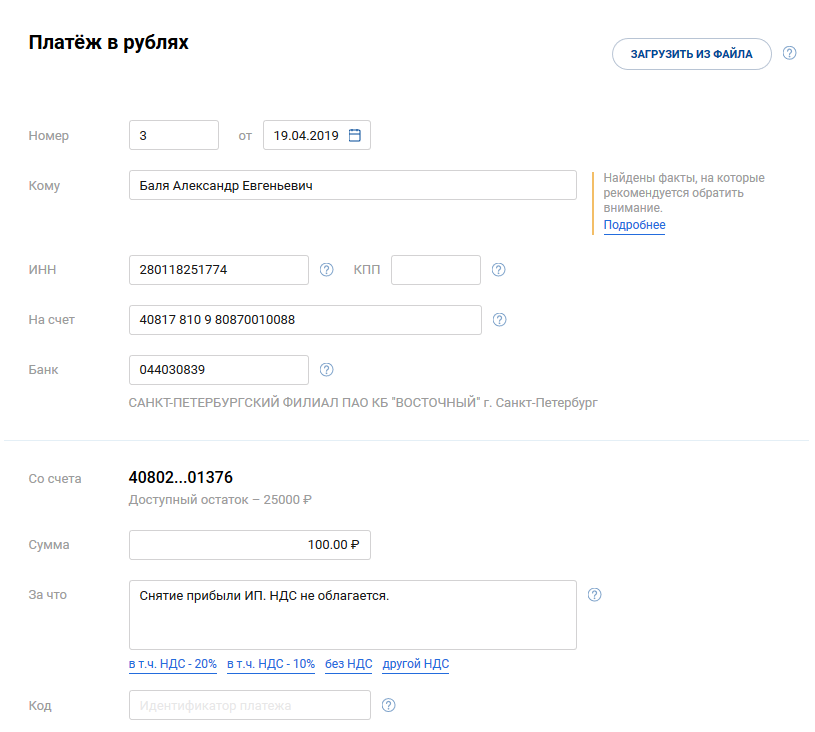Click help icon next to Код field
815x732 pixels.
coord(389,705)
